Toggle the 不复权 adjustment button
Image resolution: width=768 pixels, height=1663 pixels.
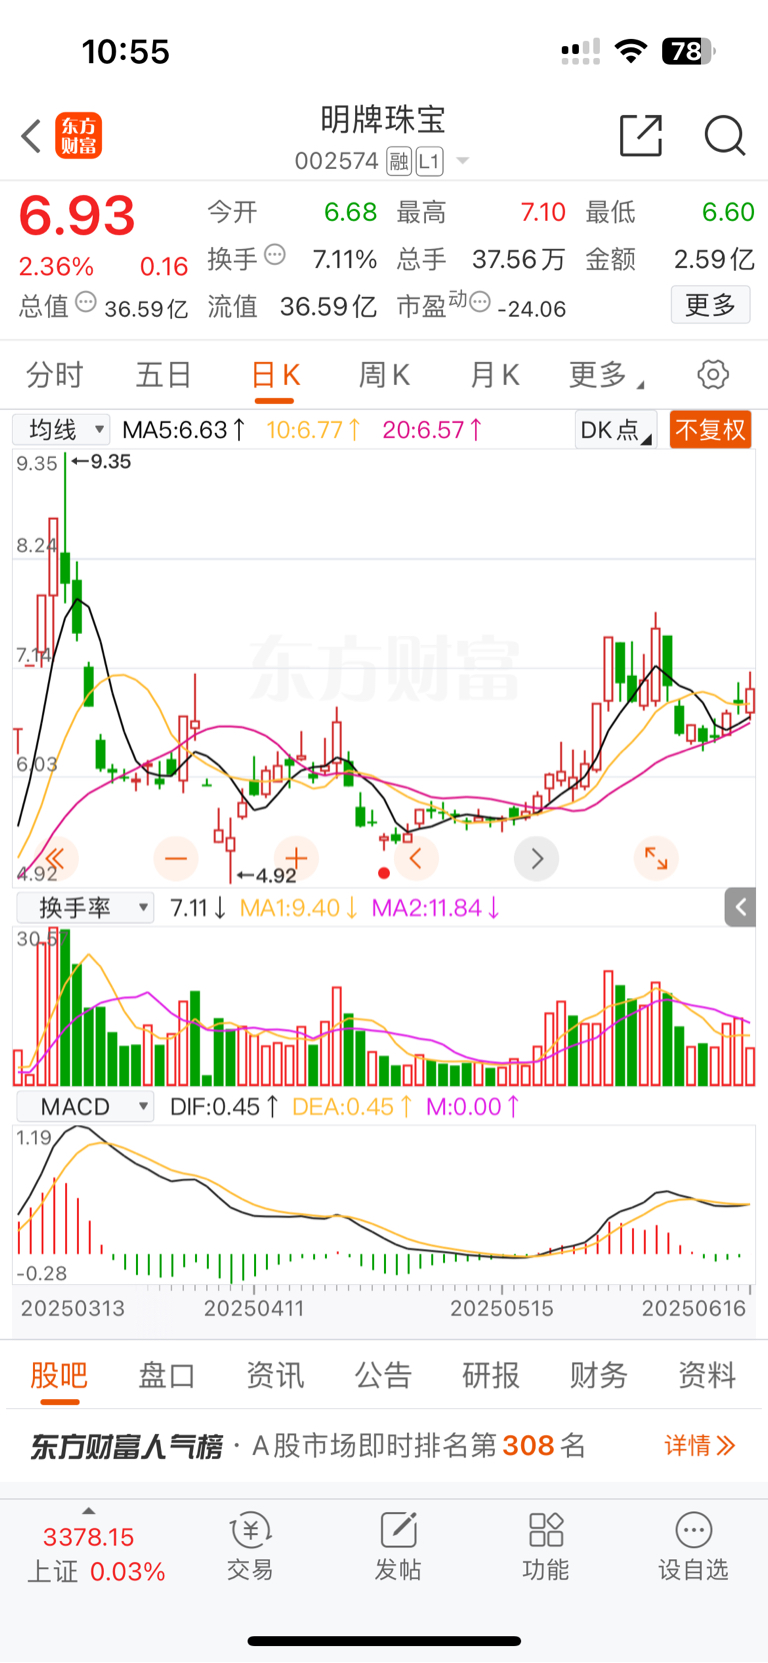(x=711, y=430)
